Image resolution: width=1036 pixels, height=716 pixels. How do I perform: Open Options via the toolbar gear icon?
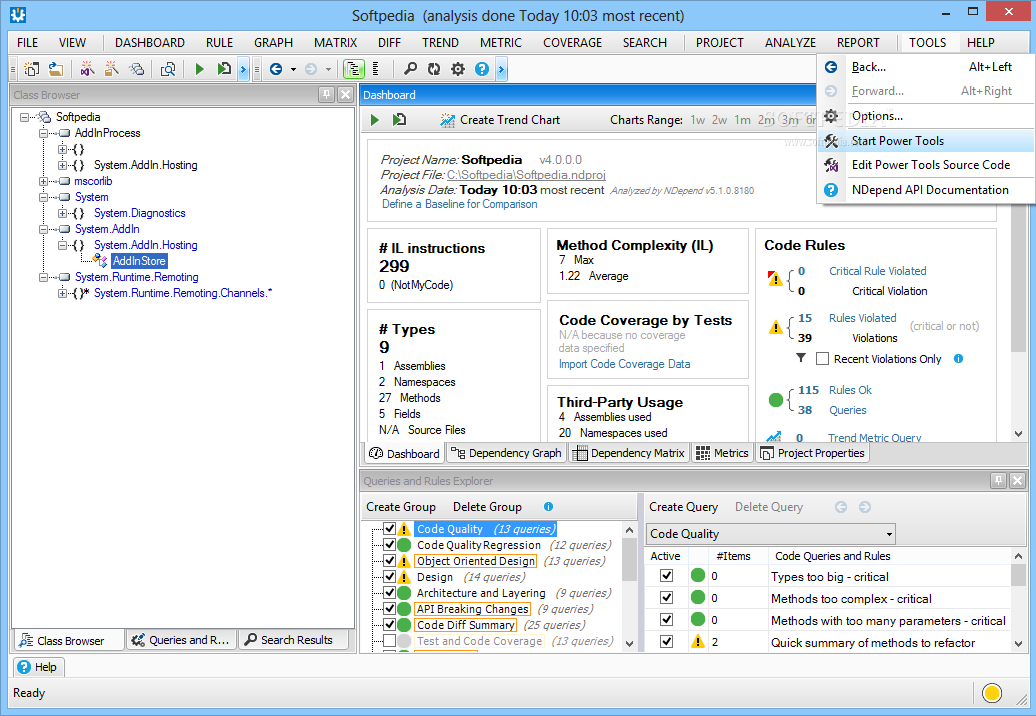coord(458,69)
